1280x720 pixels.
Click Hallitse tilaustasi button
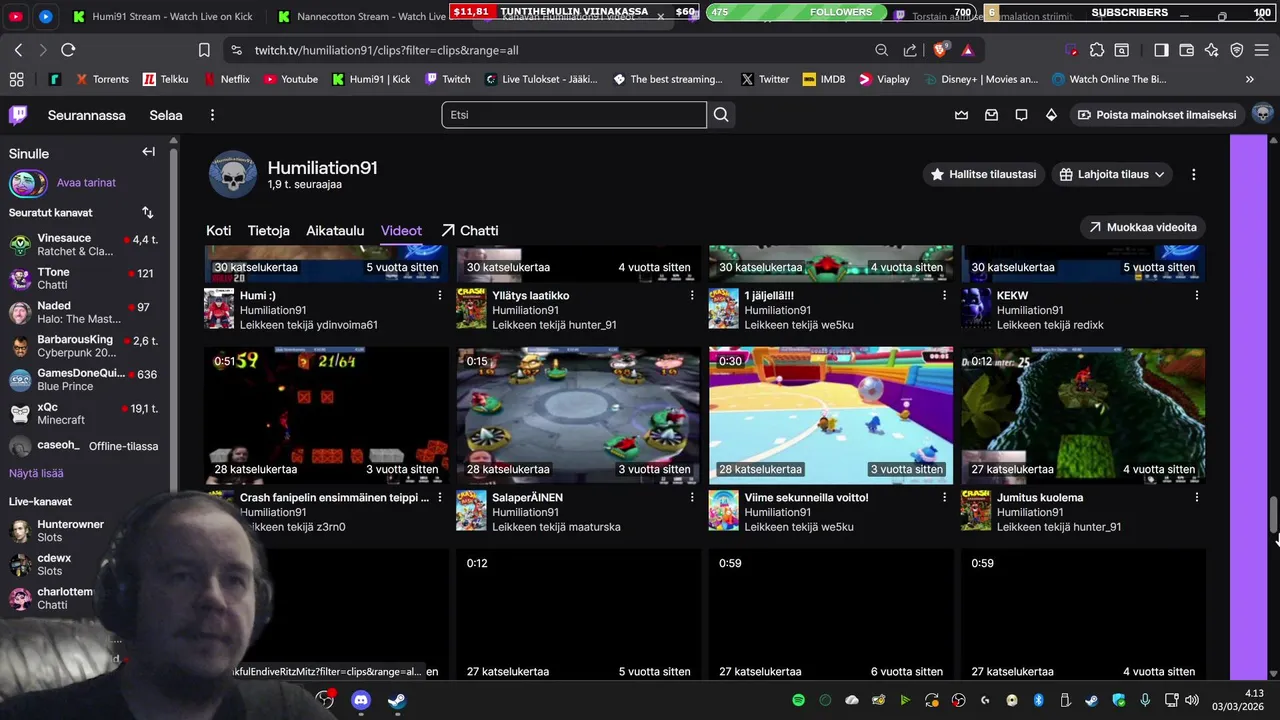(983, 174)
